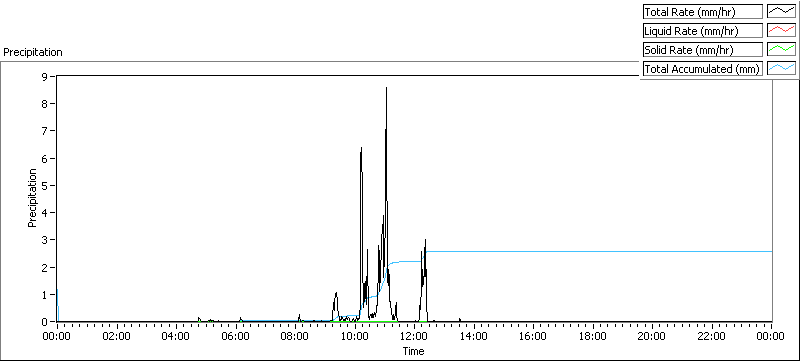Click the 02:00 time axis tick label
800x361 pixels.
tap(117, 336)
